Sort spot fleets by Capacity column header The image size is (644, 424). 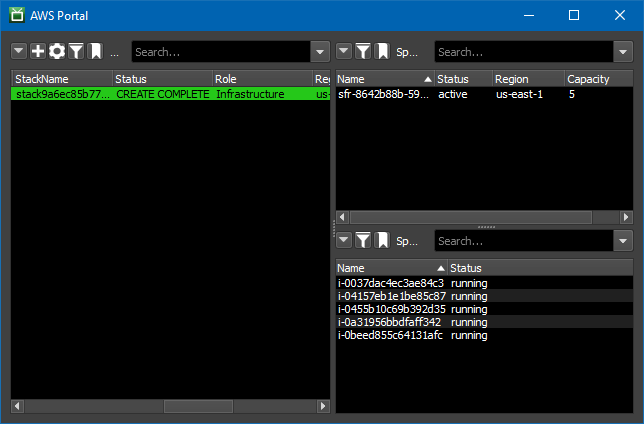tap(595, 78)
